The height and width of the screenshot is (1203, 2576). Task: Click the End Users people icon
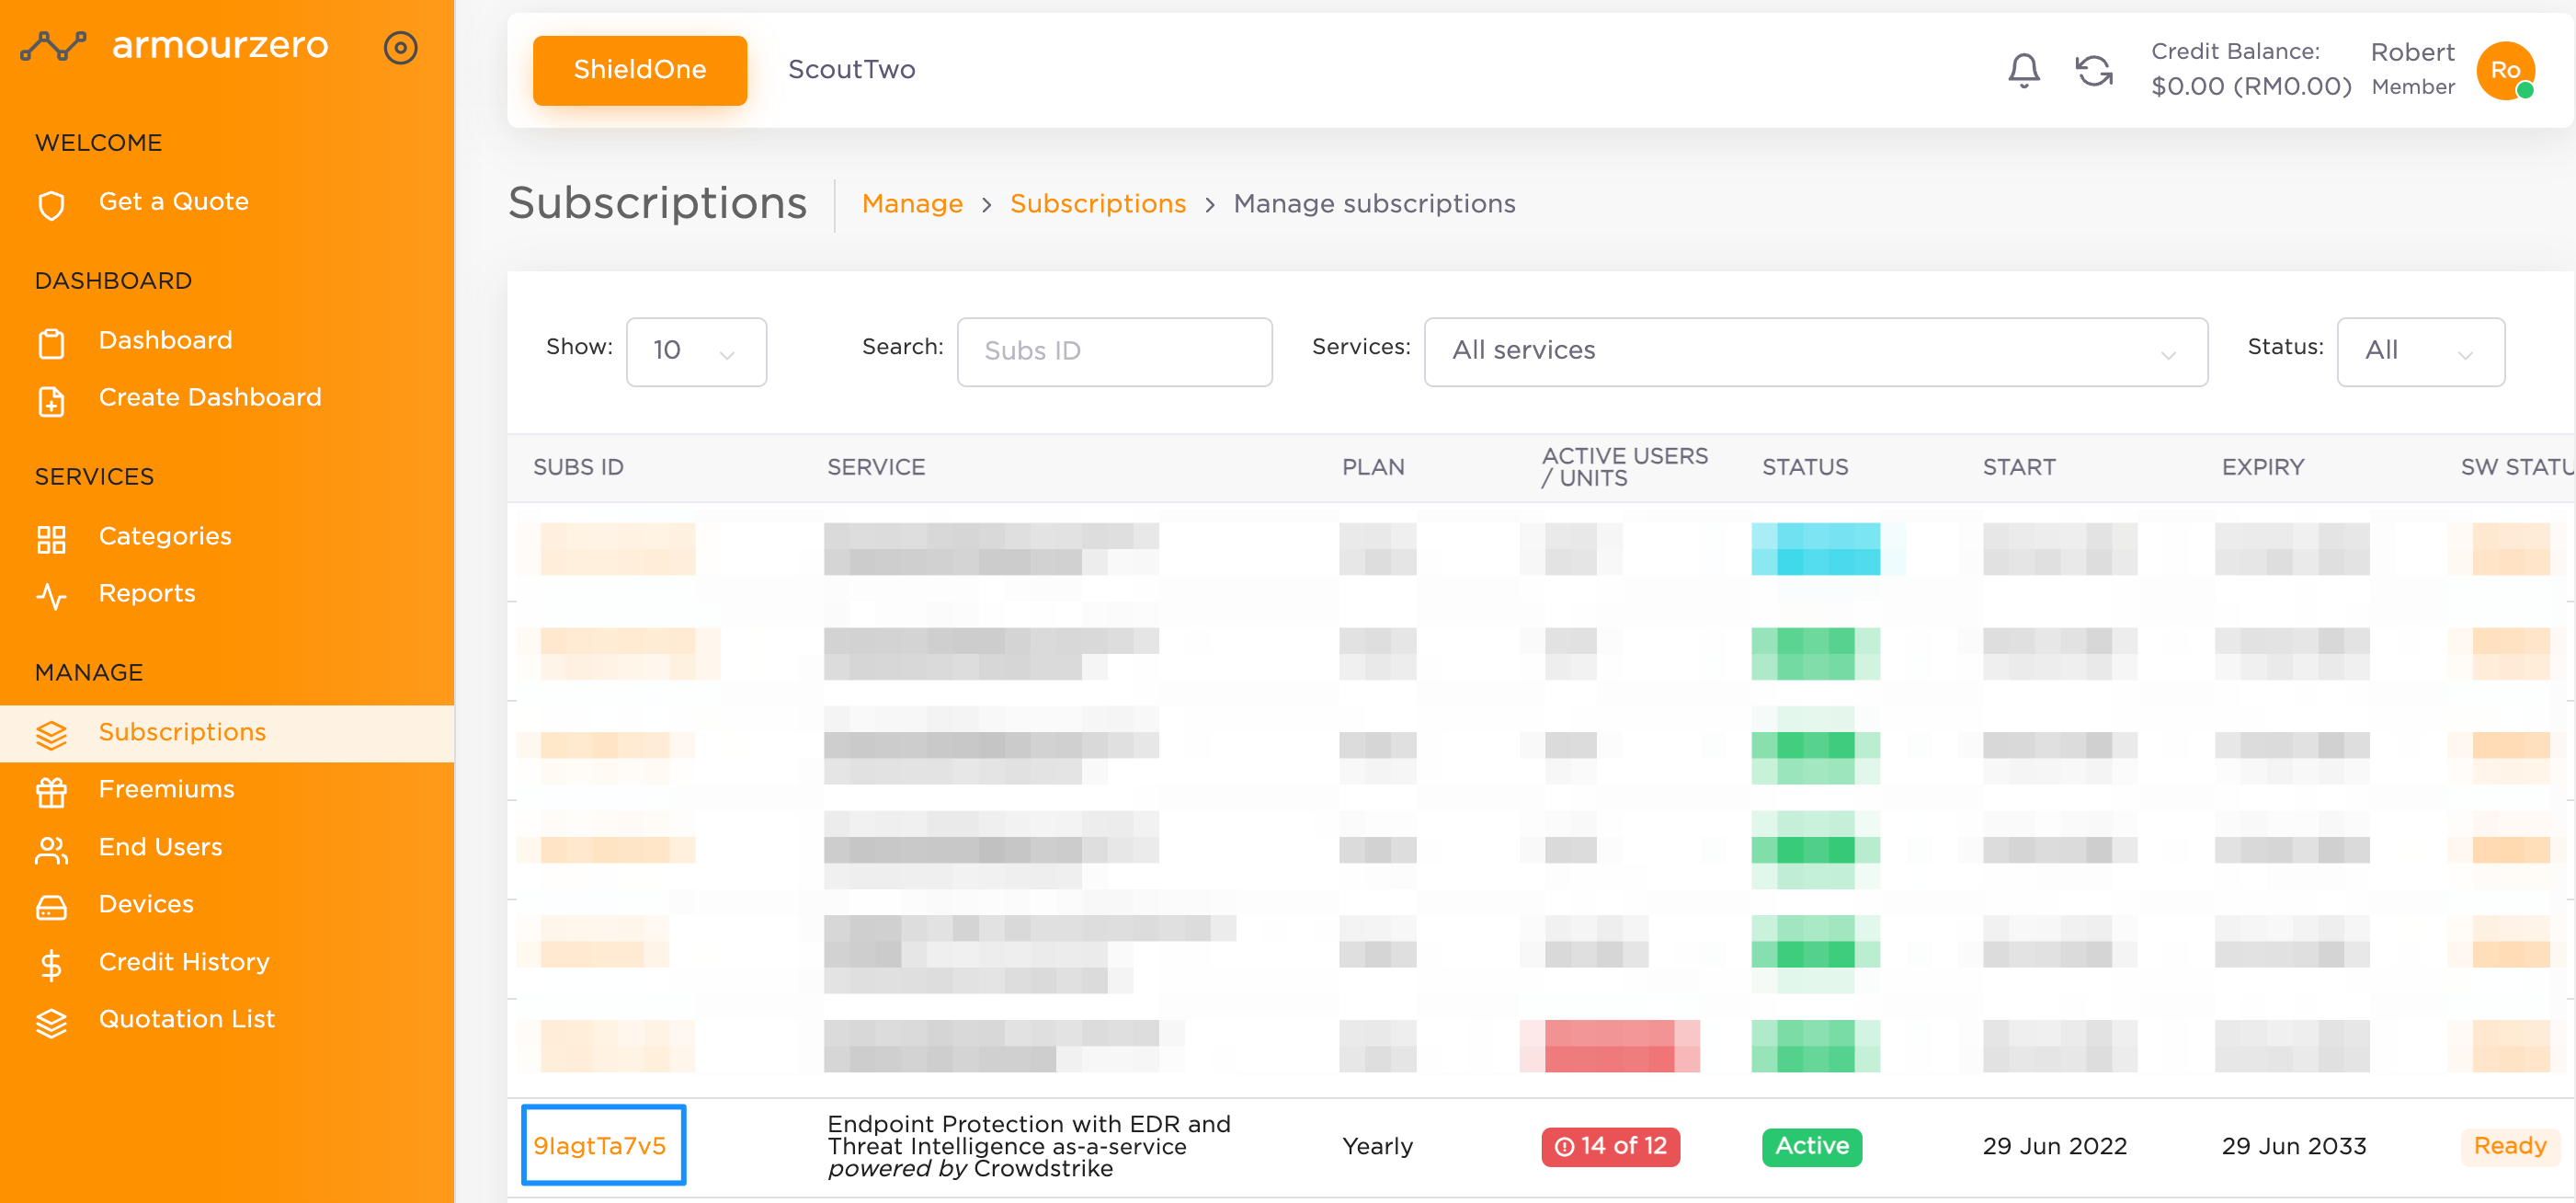[x=51, y=849]
